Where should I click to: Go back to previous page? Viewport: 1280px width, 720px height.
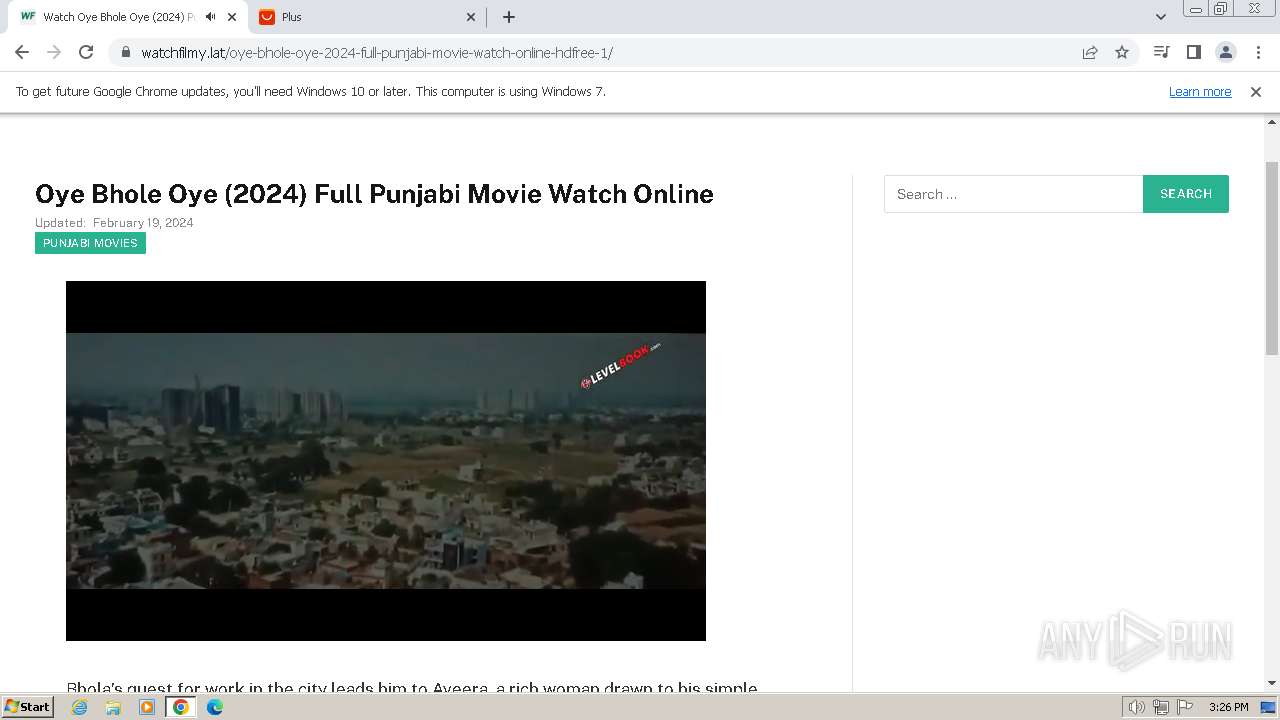click(22, 52)
